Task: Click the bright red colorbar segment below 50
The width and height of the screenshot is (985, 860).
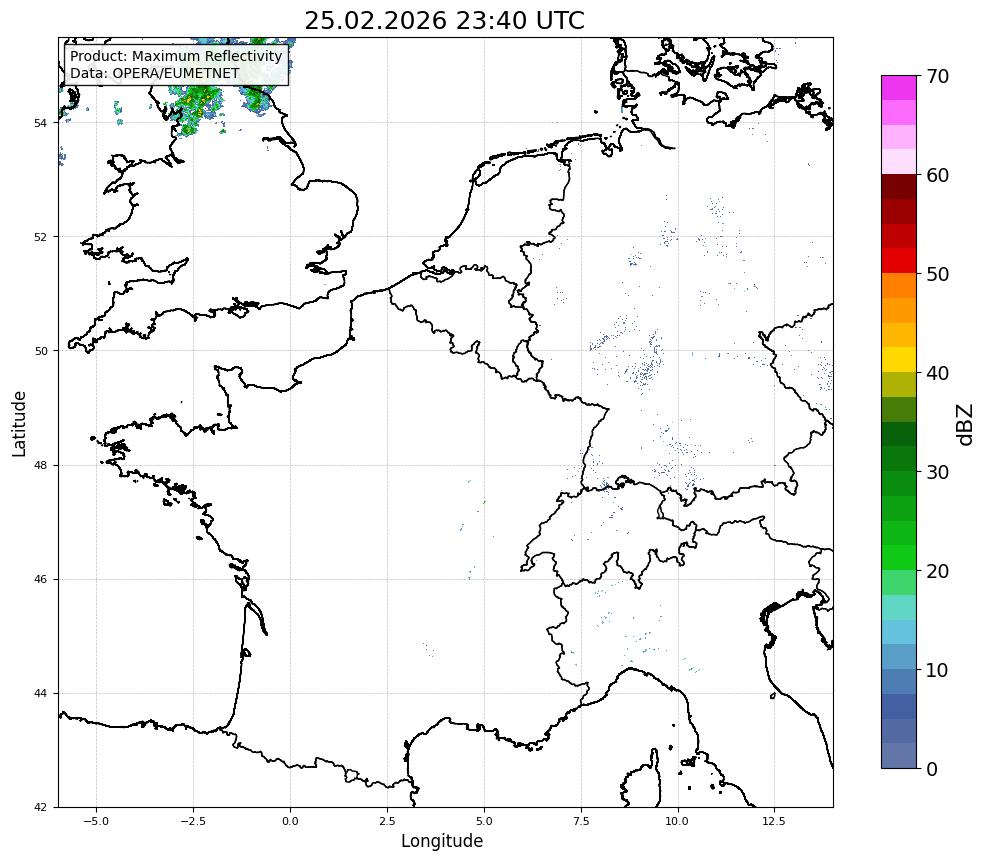Action: click(x=899, y=261)
